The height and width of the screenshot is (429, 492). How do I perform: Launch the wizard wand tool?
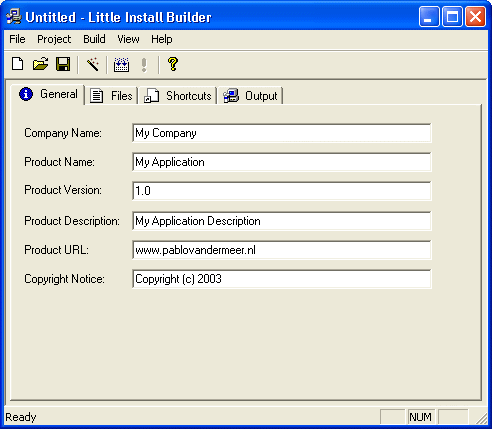click(93, 64)
